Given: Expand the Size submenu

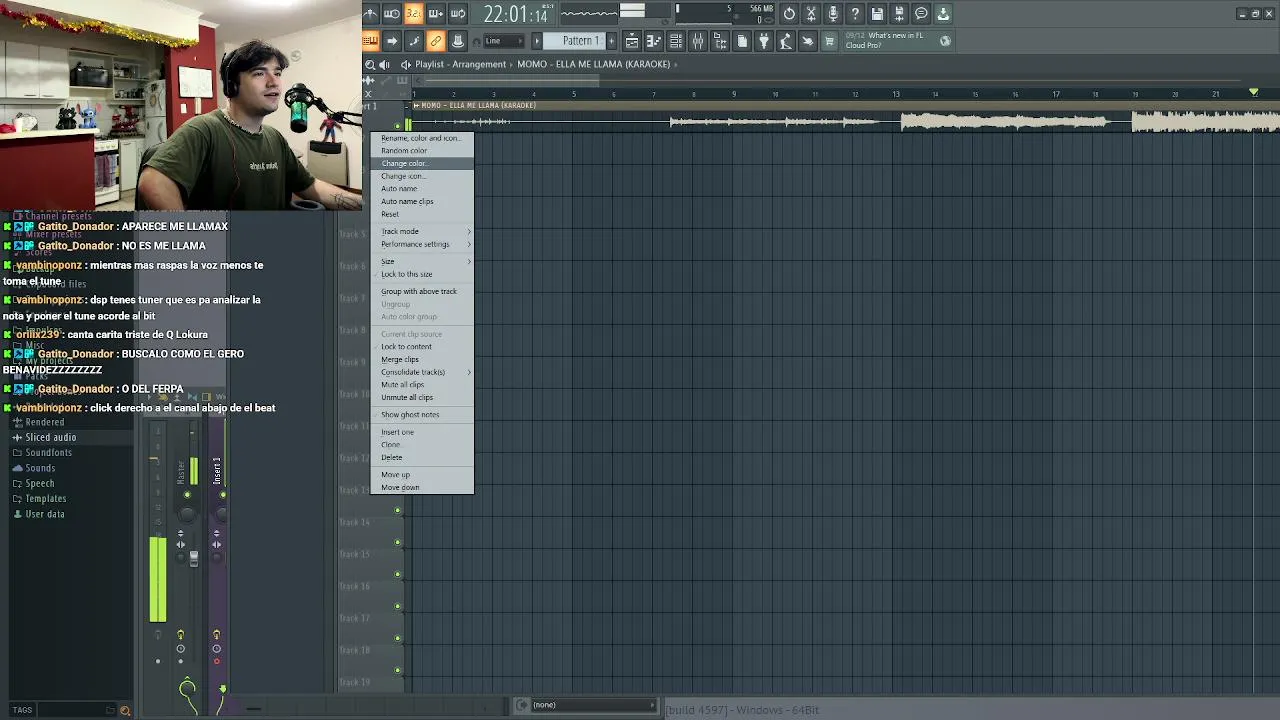Looking at the screenshot, I should click(x=422, y=261).
